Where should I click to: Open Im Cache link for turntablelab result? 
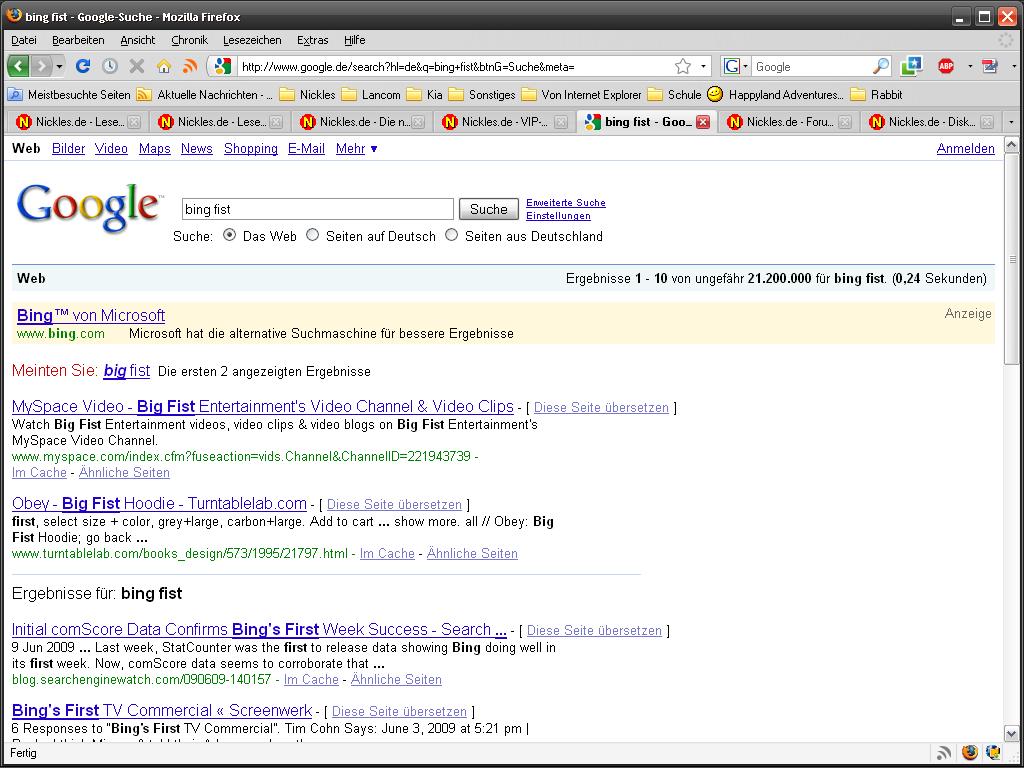point(387,553)
